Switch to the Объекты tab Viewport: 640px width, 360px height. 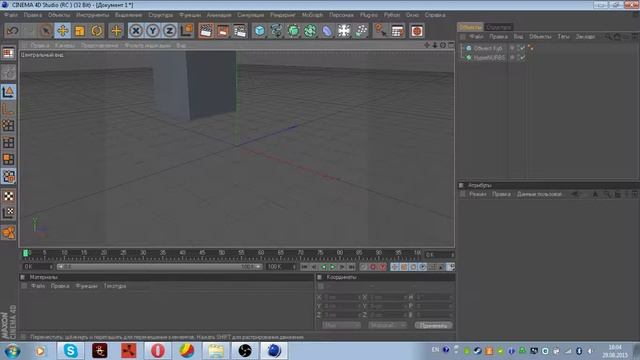[x=470, y=27]
